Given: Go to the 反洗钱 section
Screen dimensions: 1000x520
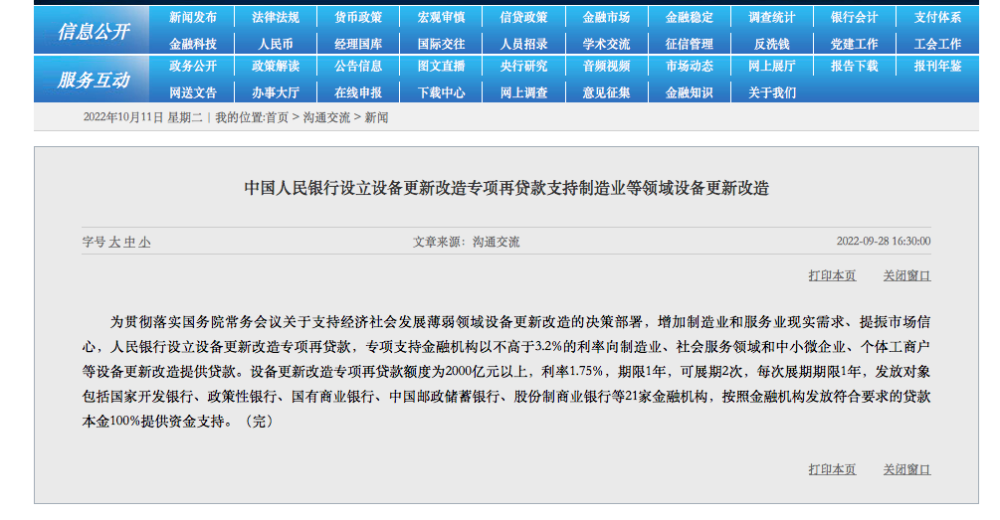Looking at the screenshot, I should coord(772,44).
